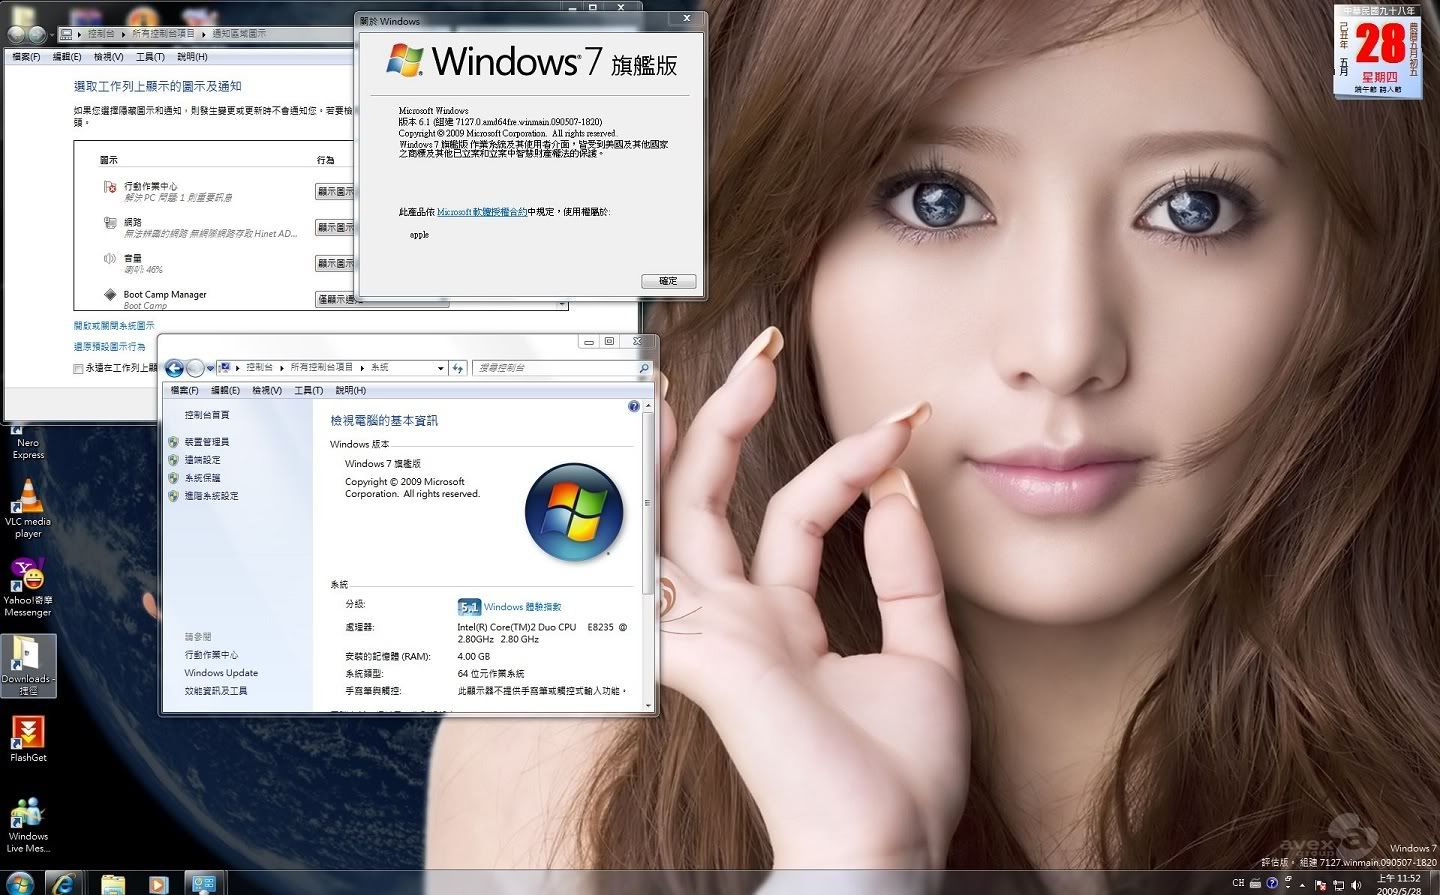This screenshot has height=895, width=1440.
Task: Toggle the always-show-icons checkbox (永遠在工作列上)
Action: coord(79,368)
